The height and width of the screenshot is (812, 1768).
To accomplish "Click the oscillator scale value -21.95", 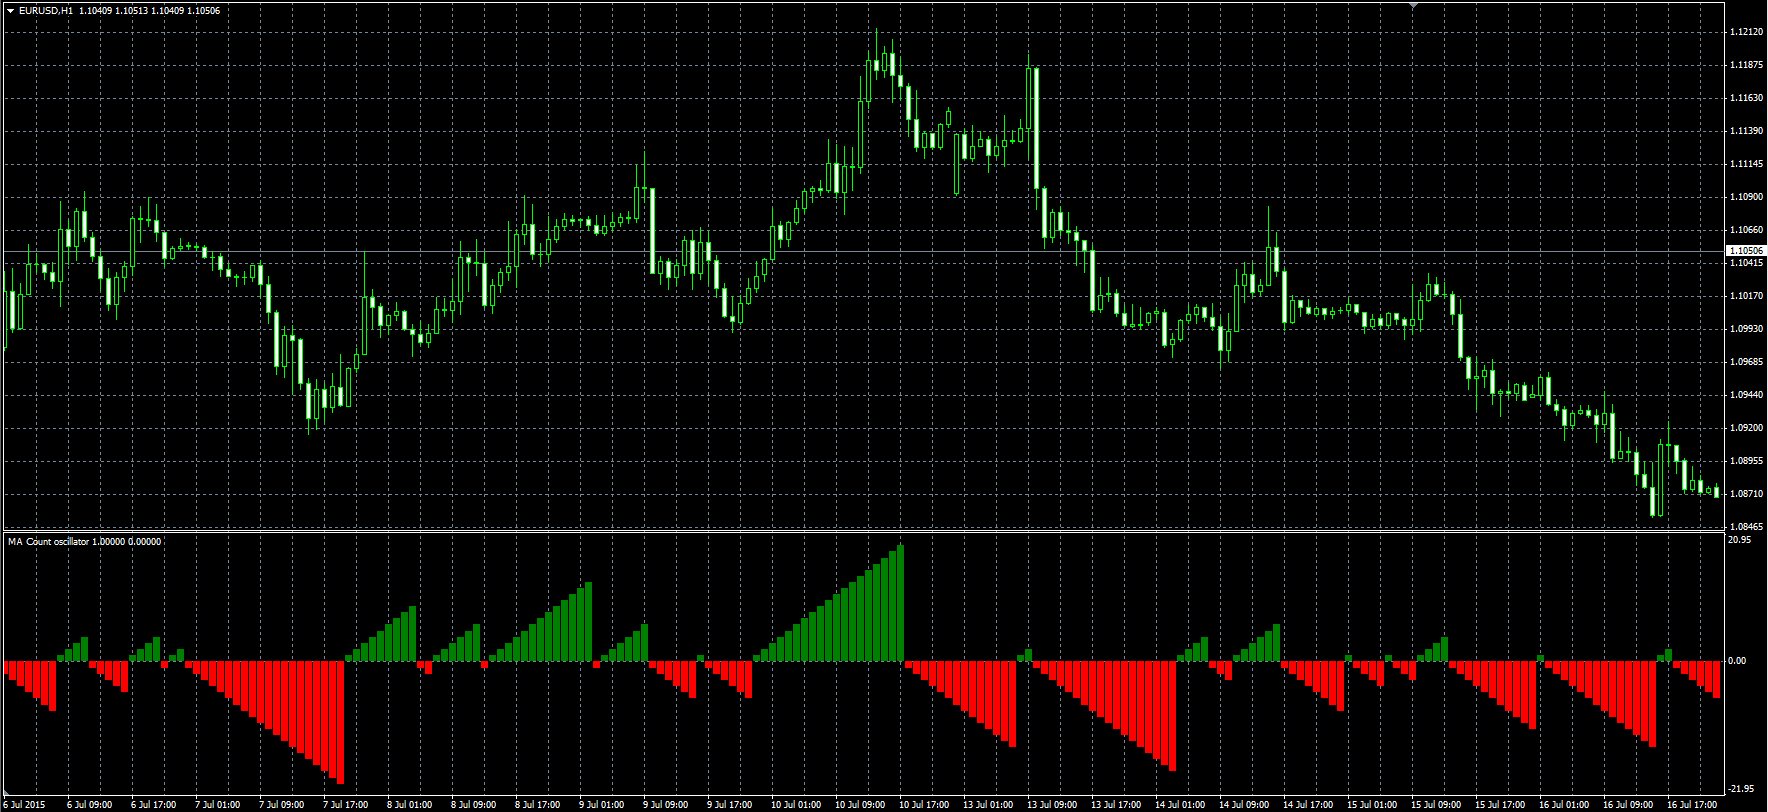I will click(x=1740, y=789).
